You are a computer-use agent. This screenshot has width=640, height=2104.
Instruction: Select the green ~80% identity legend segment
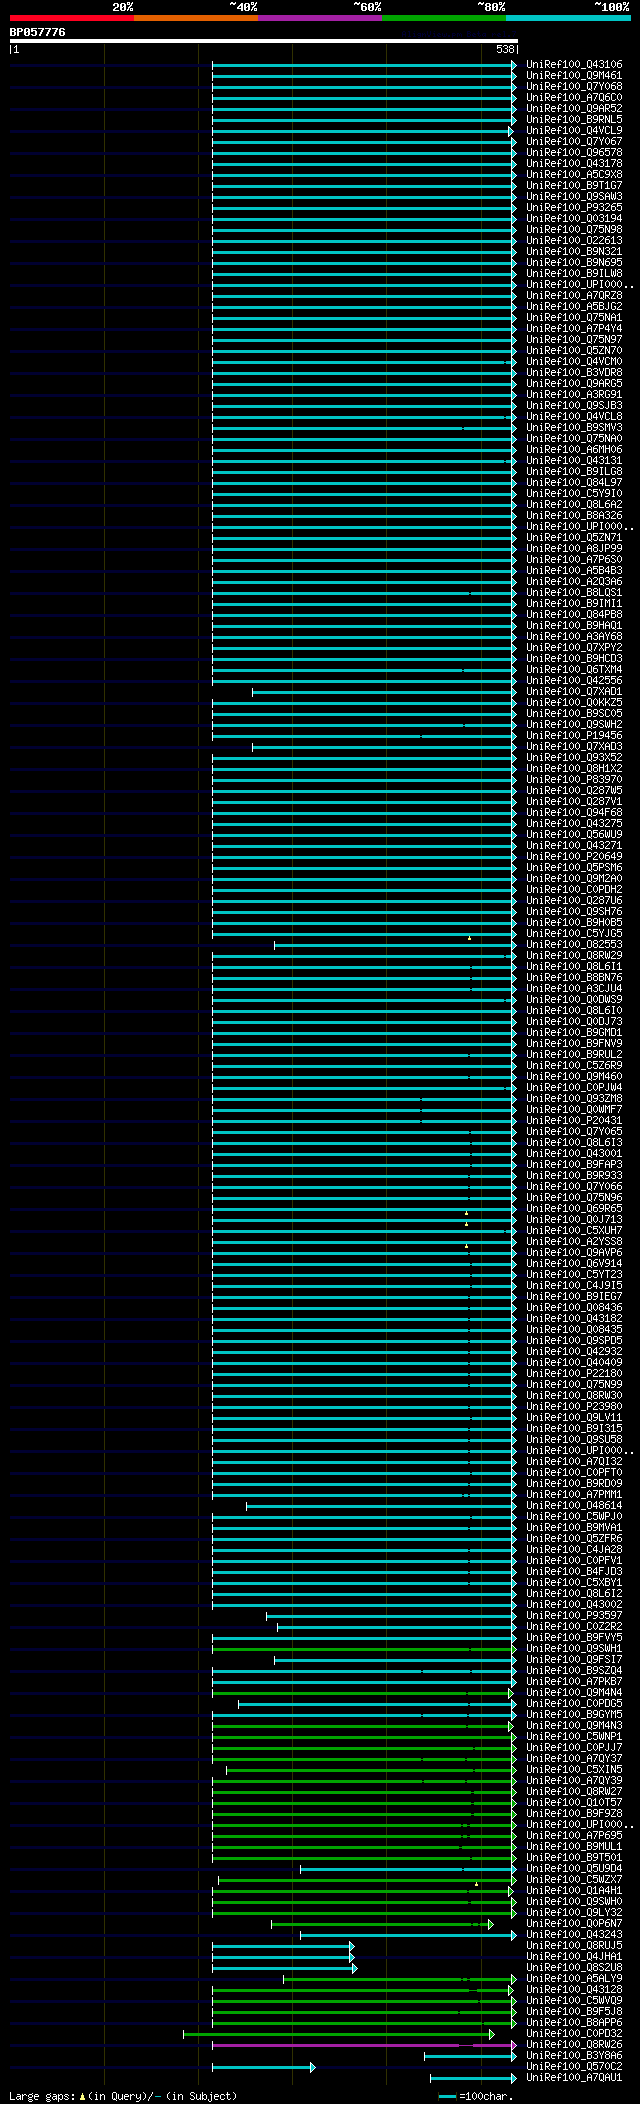(x=443, y=18)
